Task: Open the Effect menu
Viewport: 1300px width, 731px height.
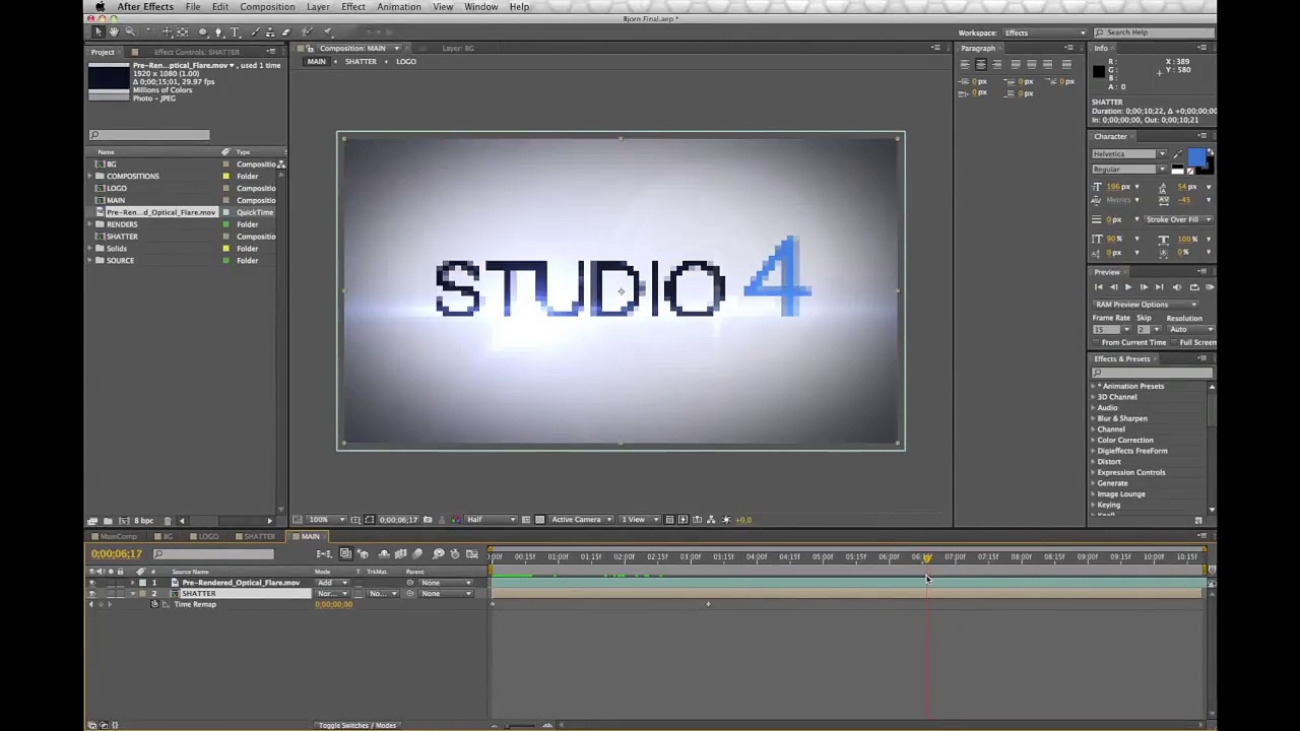Action: (x=353, y=7)
